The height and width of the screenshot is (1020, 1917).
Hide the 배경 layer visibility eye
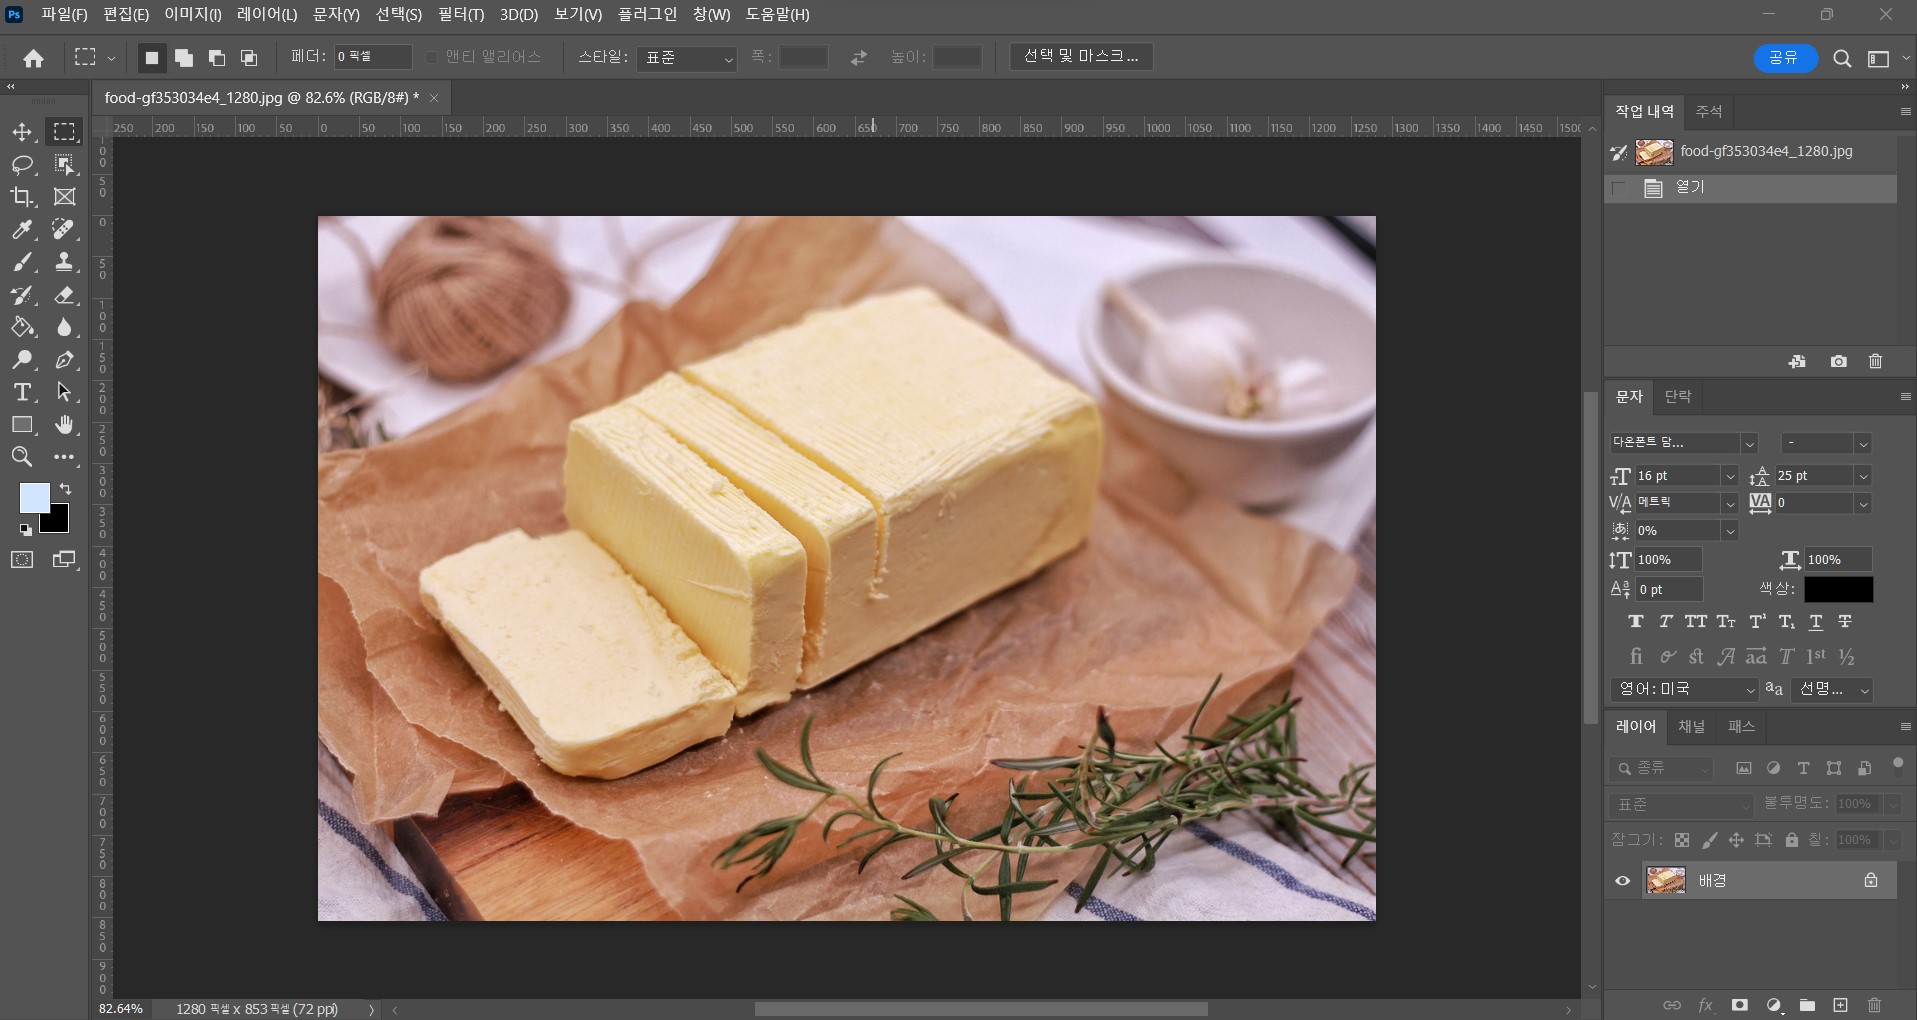[x=1623, y=881]
